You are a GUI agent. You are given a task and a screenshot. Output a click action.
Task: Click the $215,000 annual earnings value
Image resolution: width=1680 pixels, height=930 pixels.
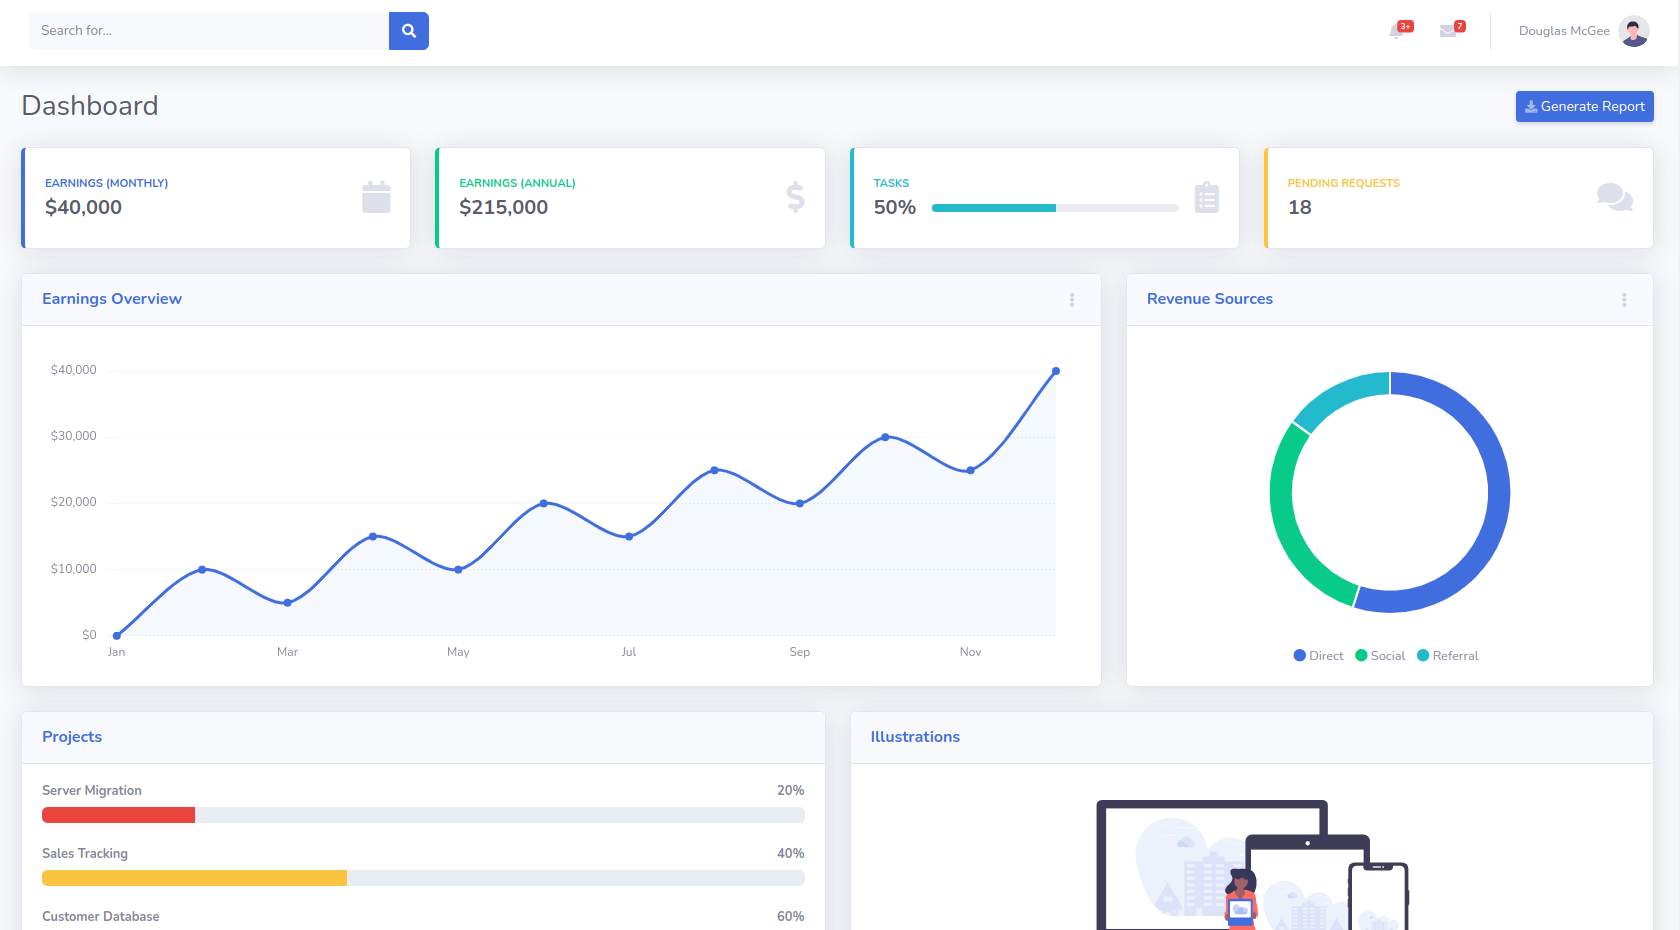(504, 207)
